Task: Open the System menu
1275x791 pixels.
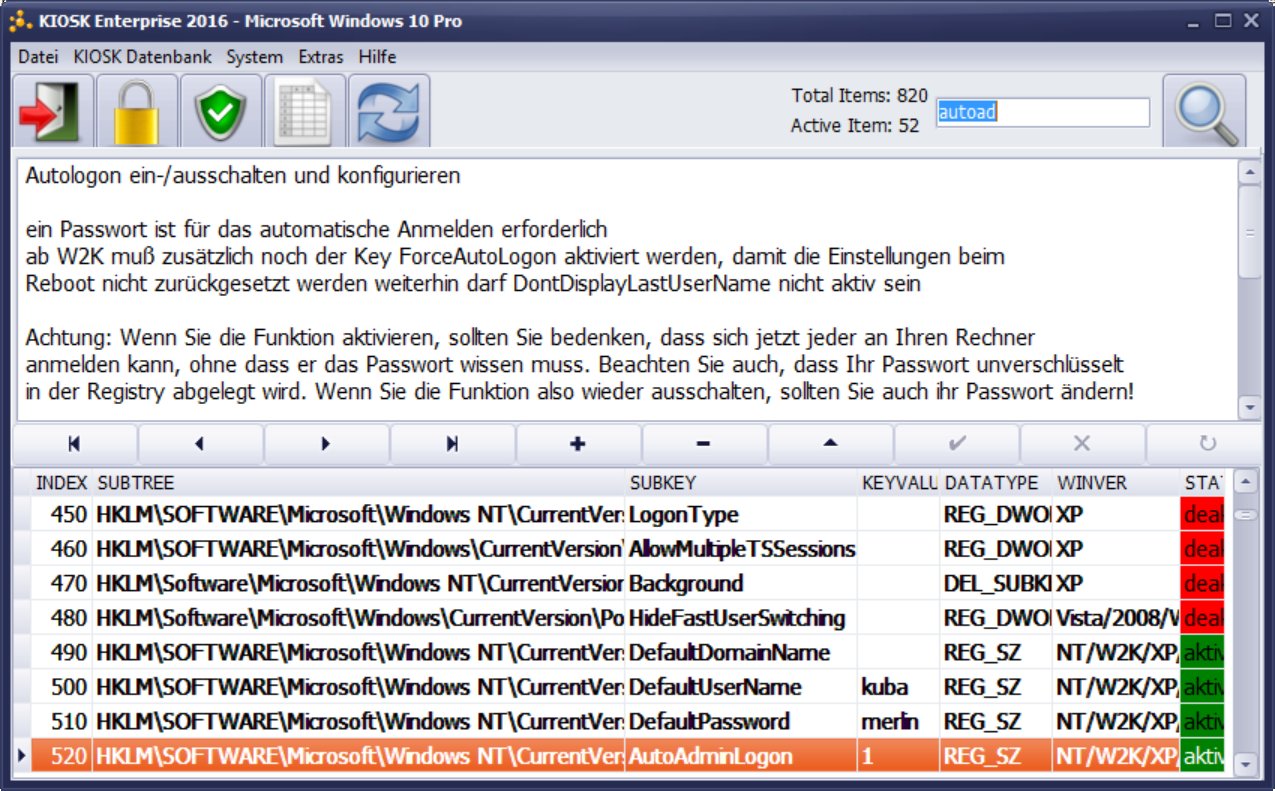Action: (x=254, y=57)
